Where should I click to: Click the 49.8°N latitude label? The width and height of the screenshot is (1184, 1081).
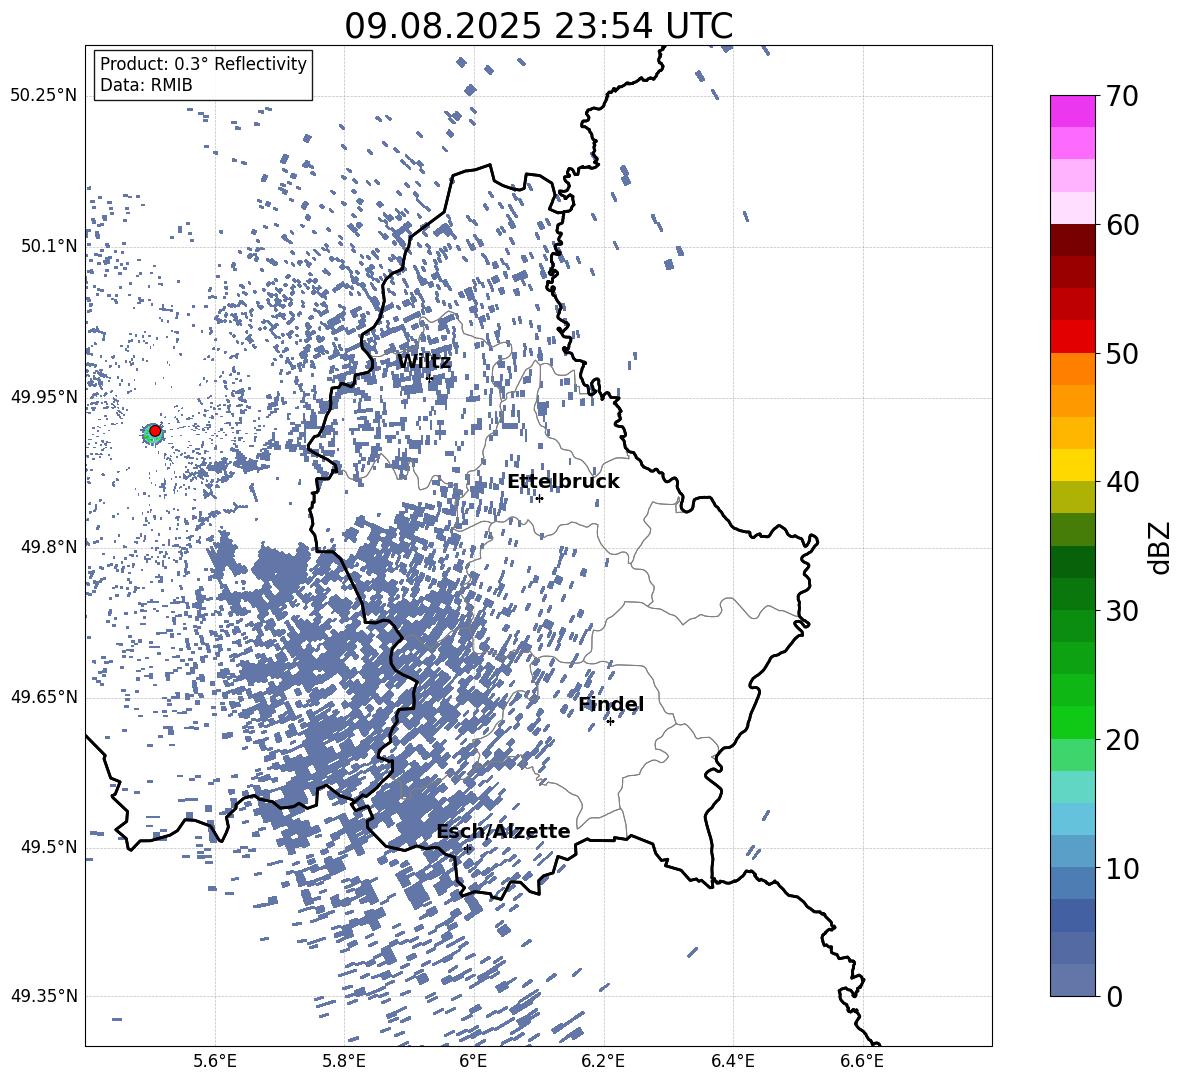click(x=49, y=547)
